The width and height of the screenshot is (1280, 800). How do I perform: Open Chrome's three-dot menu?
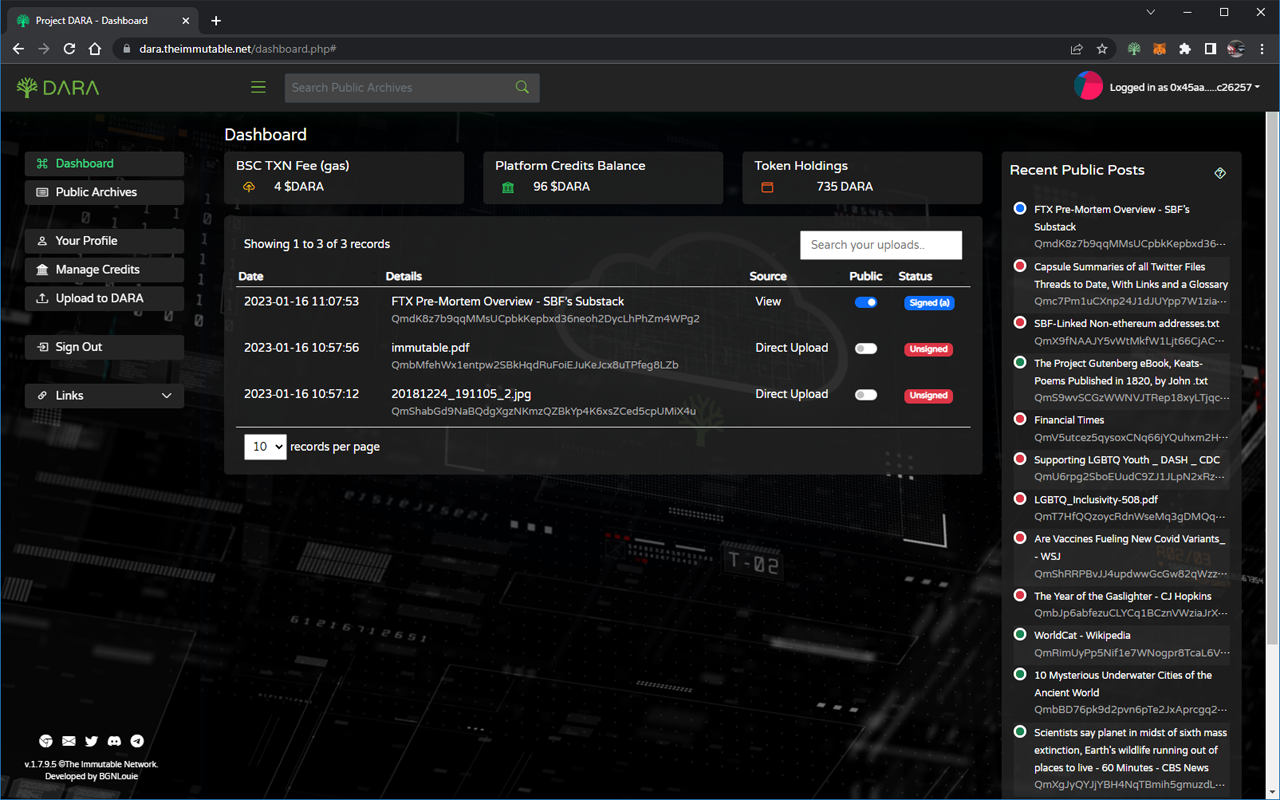(x=1263, y=48)
